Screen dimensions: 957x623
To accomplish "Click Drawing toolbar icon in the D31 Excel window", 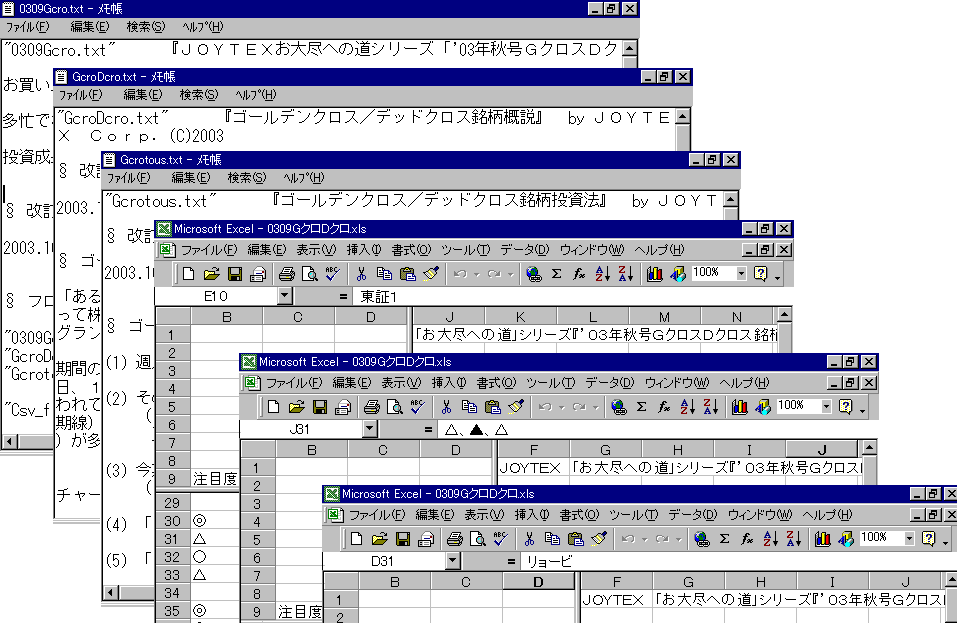I will pyautogui.click(x=845, y=539).
